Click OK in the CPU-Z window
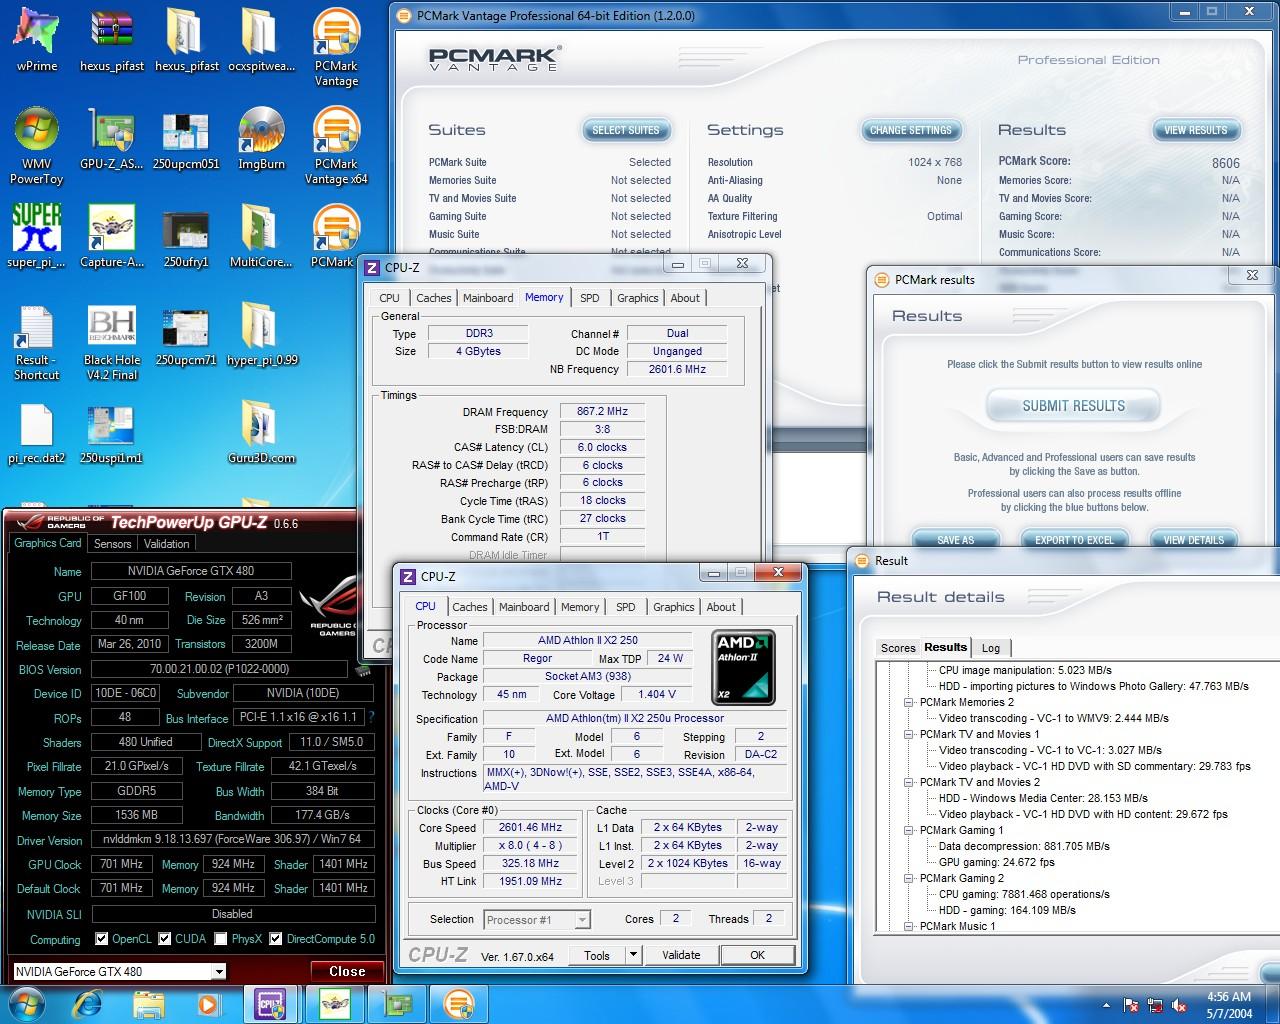Screen dimensions: 1280x1024 tap(758, 955)
